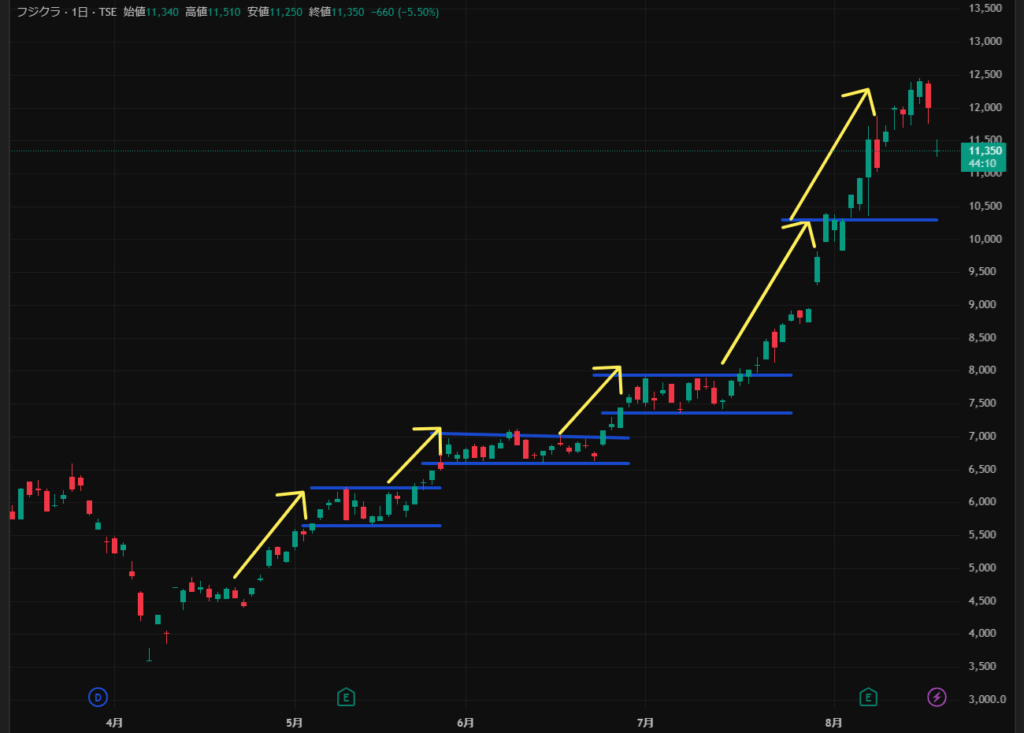The height and width of the screenshot is (733, 1024).
Task: Click the purple lightning bolt icon
Action: (x=937, y=697)
